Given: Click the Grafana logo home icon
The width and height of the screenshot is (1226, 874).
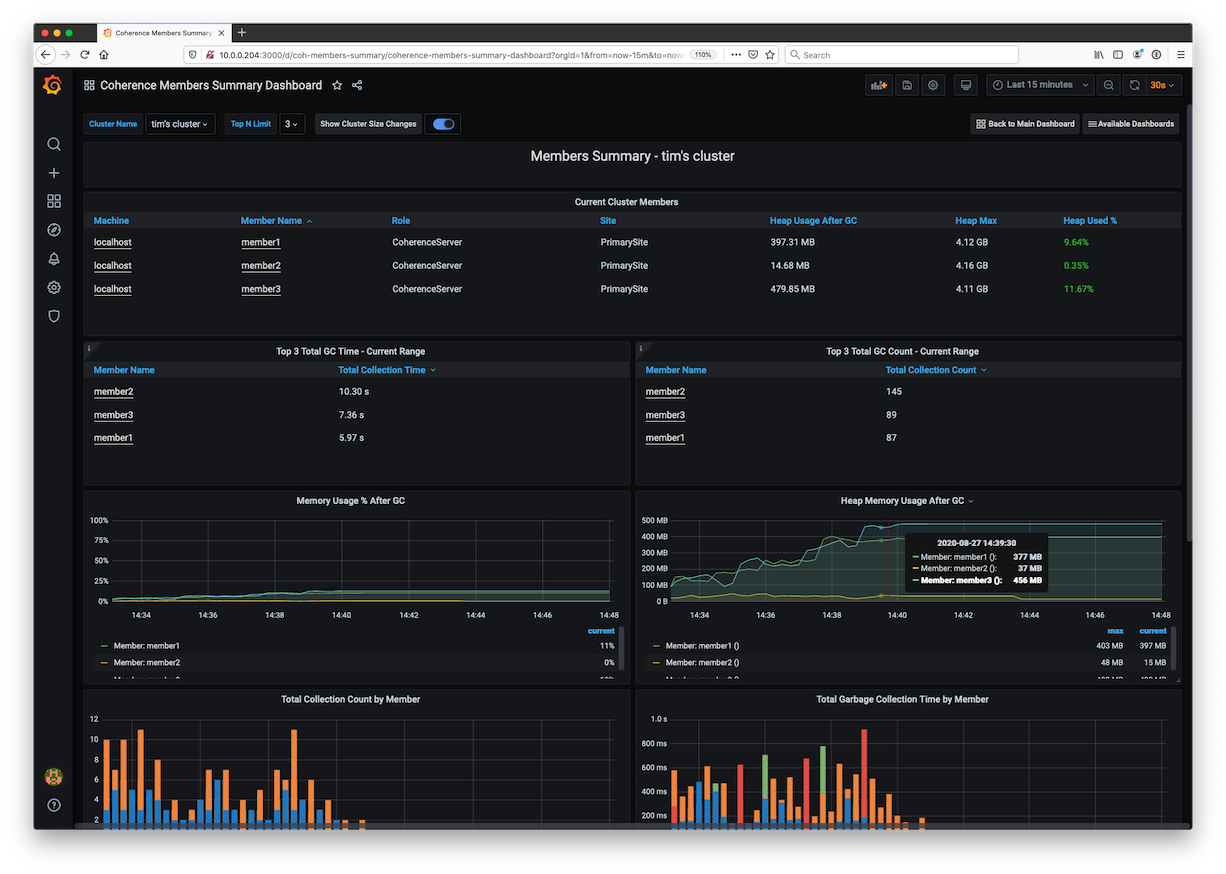Looking at the screenshot, I should pyautogui.click(x=53, y=86).
